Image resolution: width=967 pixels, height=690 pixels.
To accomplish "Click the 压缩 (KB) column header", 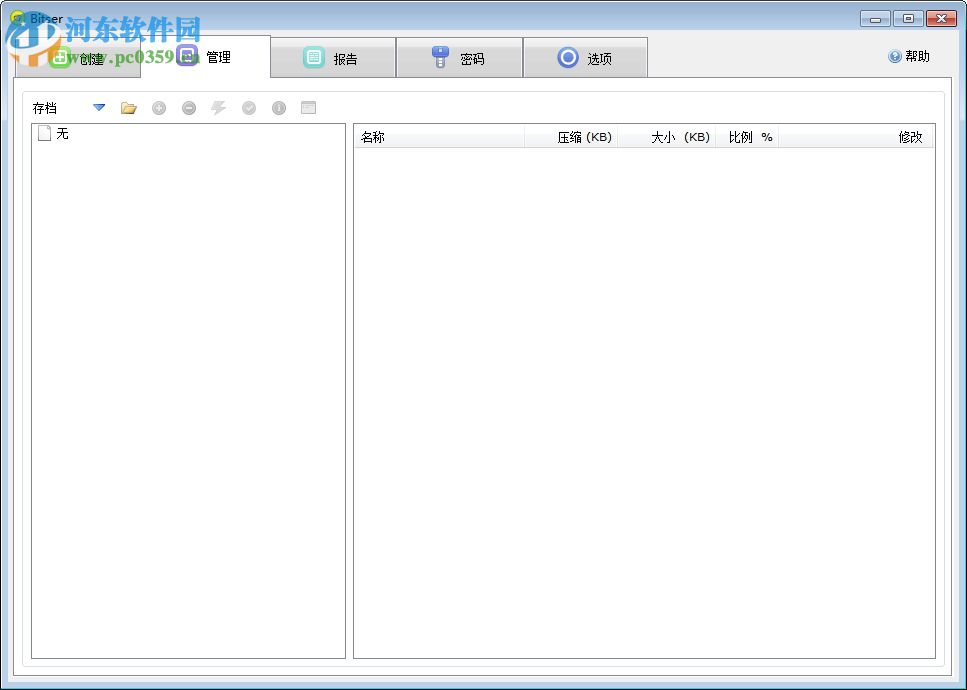I will (x=572, y=137).
